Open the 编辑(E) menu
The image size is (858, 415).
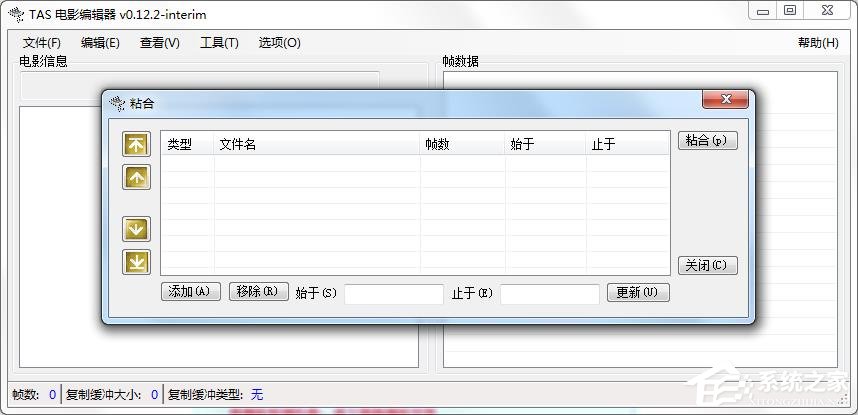click(100, 43)
